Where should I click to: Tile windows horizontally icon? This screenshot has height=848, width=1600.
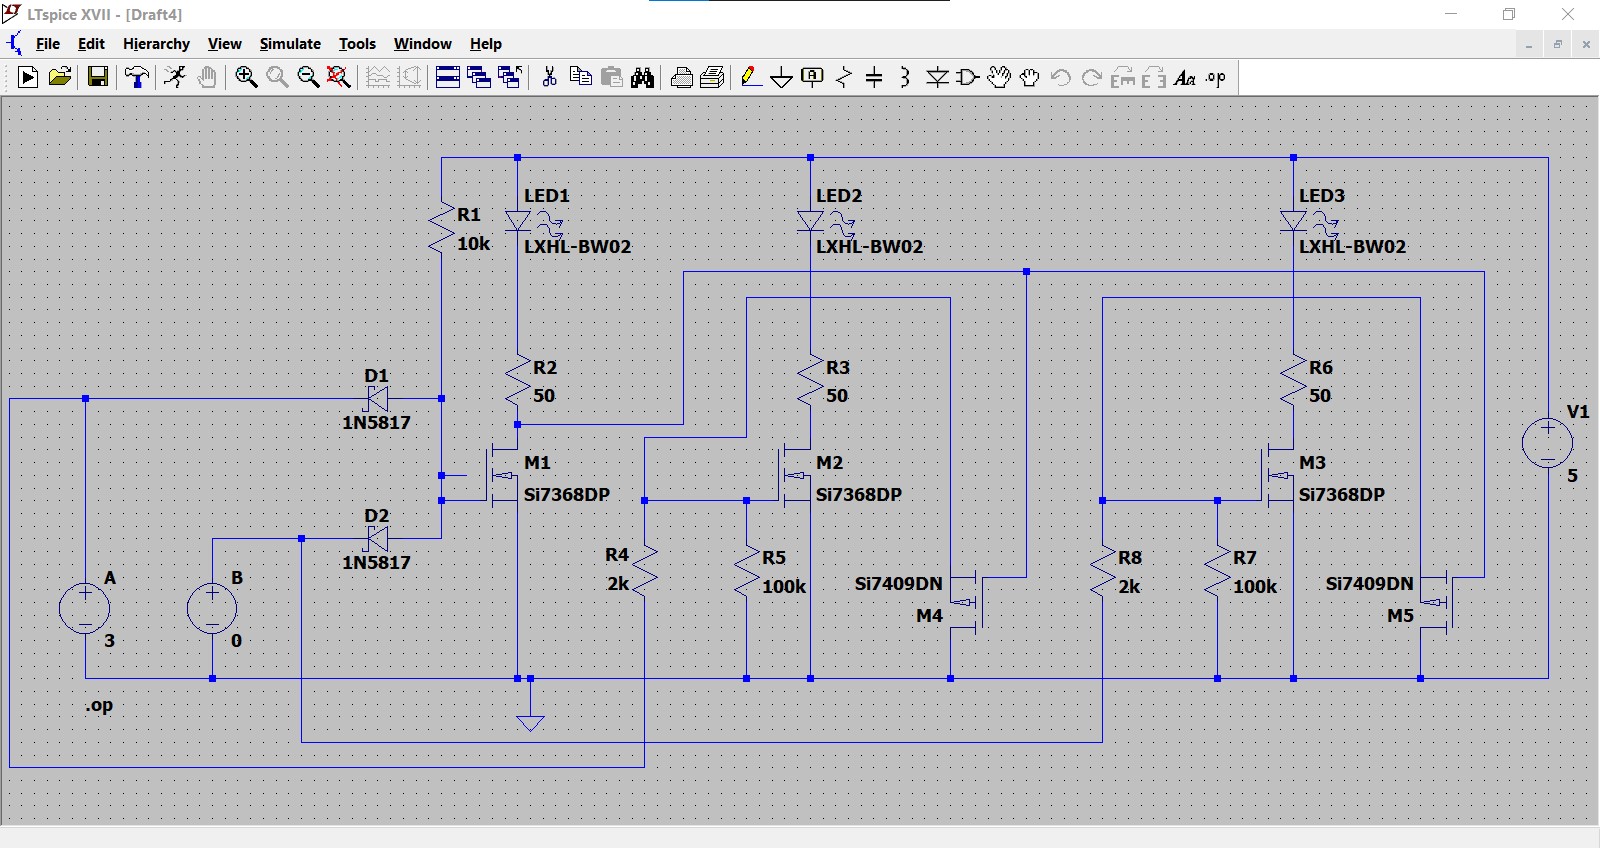click(448, 77)
